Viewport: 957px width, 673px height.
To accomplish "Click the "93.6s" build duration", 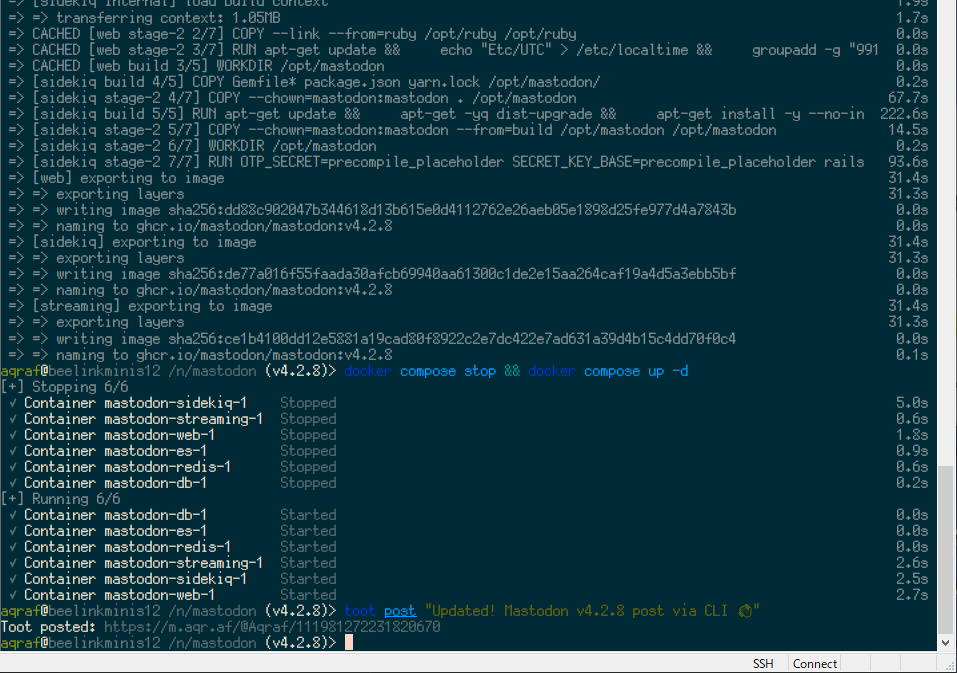I will pos(908,162).
